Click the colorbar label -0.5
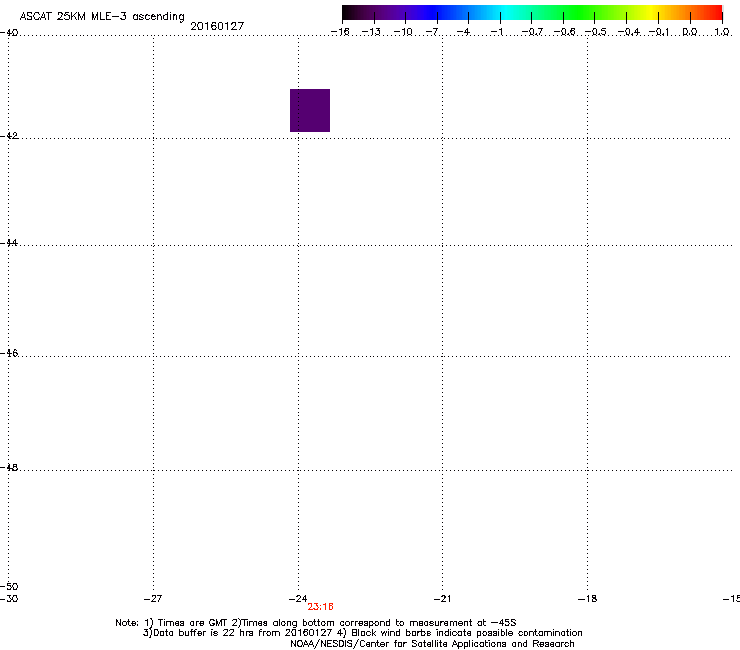 [x=596, y=32]
